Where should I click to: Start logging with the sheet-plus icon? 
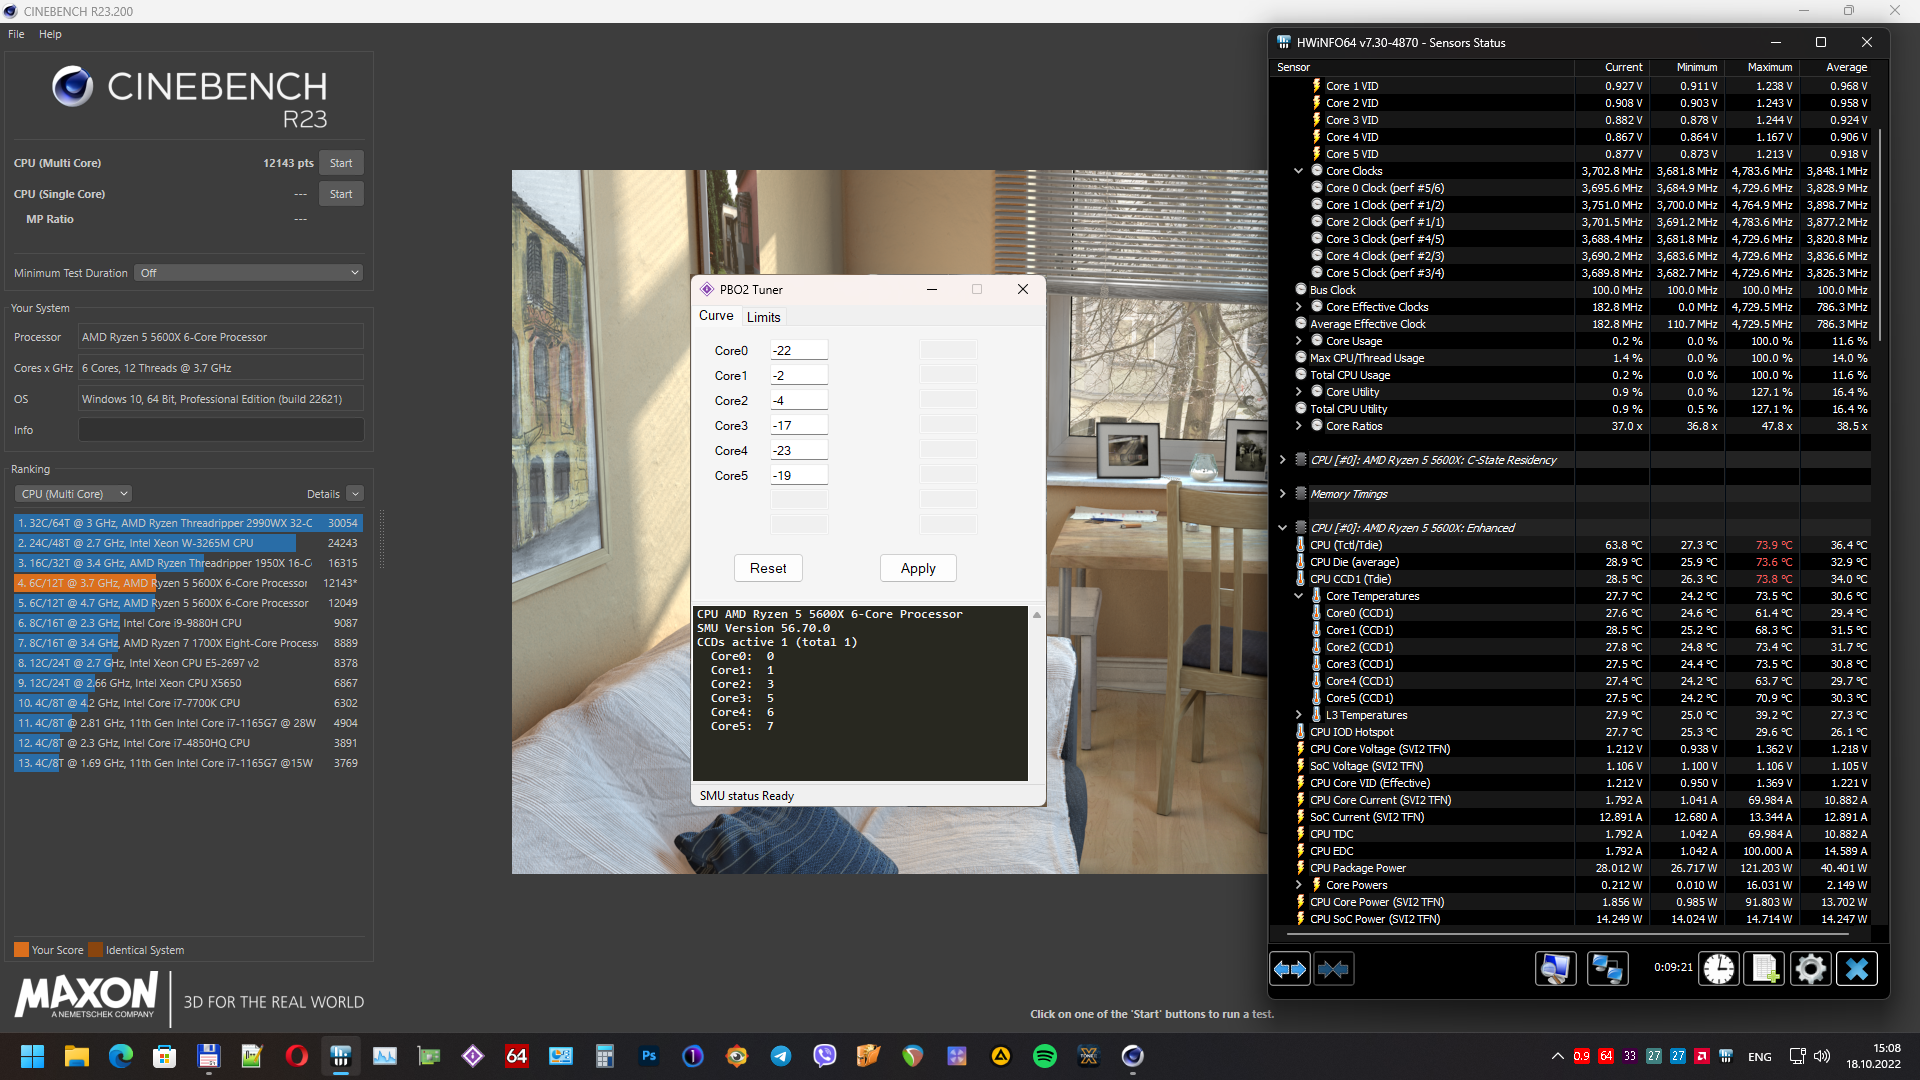pos(1764,969)
